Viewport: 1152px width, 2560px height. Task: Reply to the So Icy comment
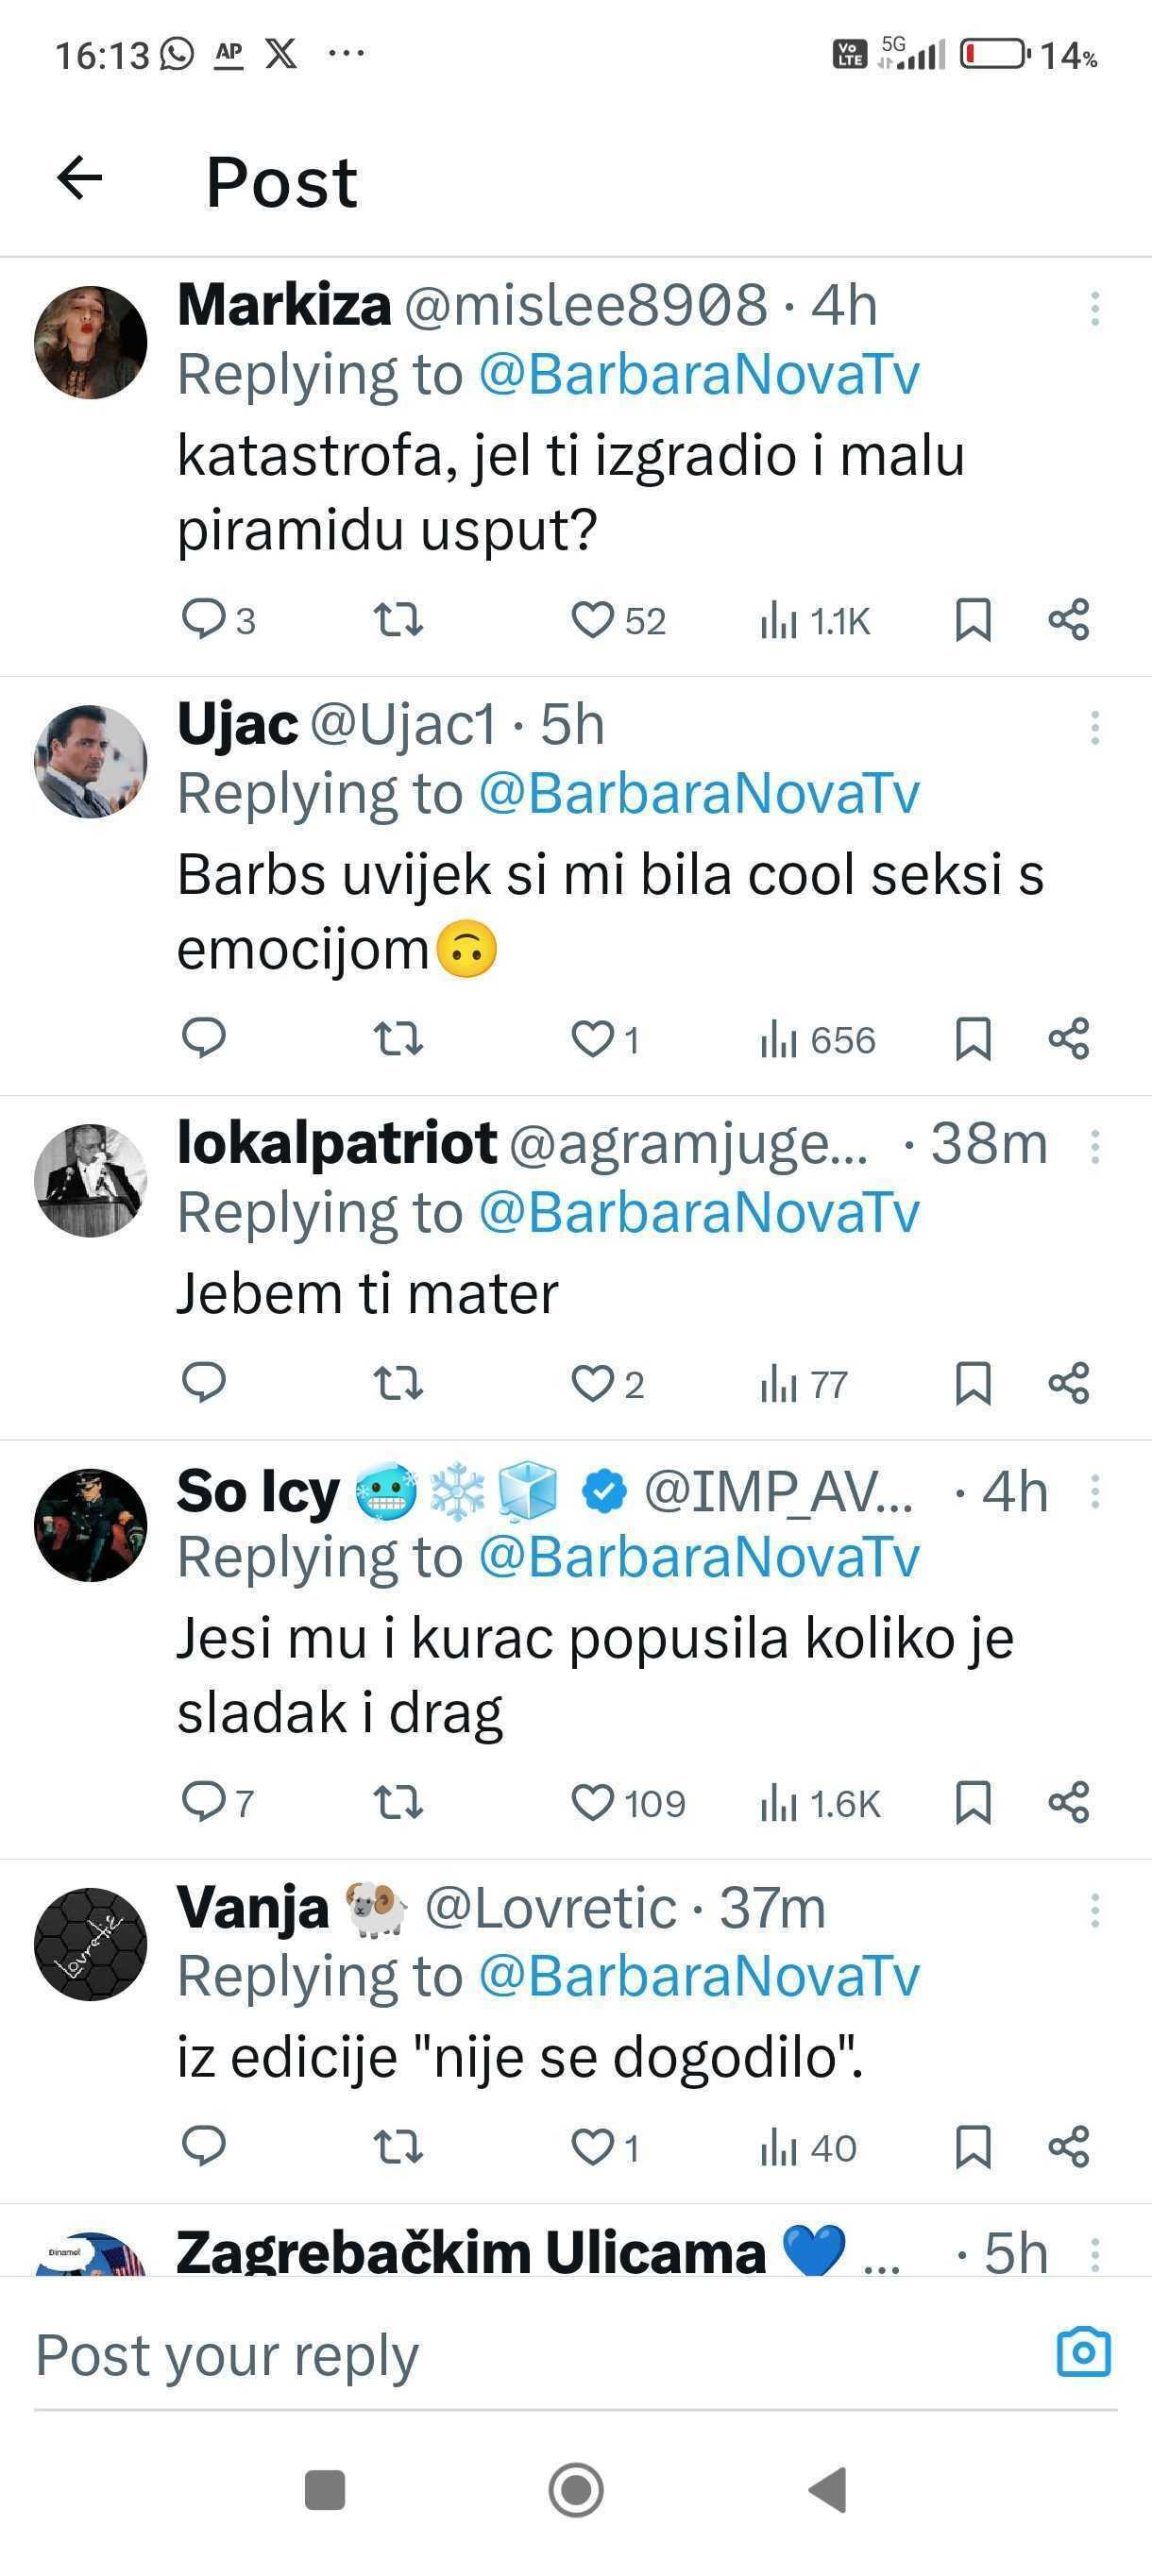pos(204,1802)
